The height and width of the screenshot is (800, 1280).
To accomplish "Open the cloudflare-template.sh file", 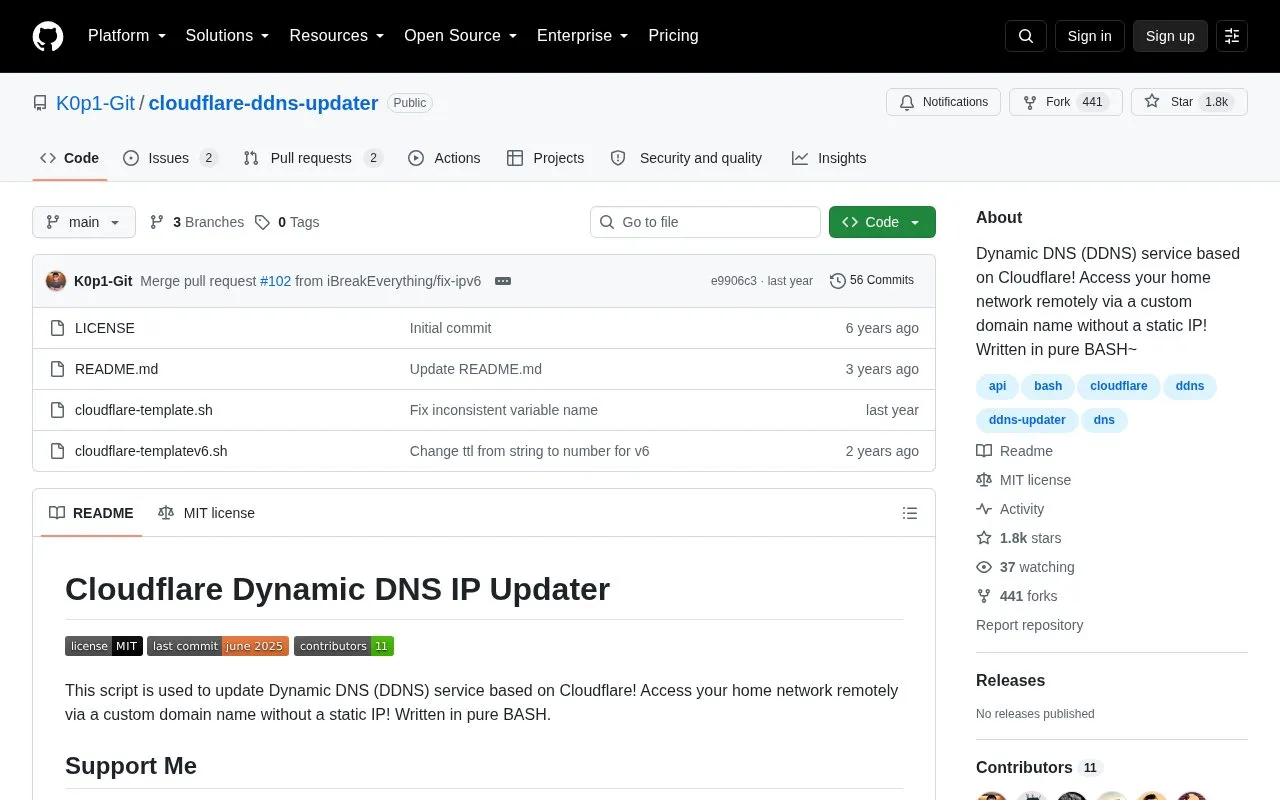I will (144, 410).
